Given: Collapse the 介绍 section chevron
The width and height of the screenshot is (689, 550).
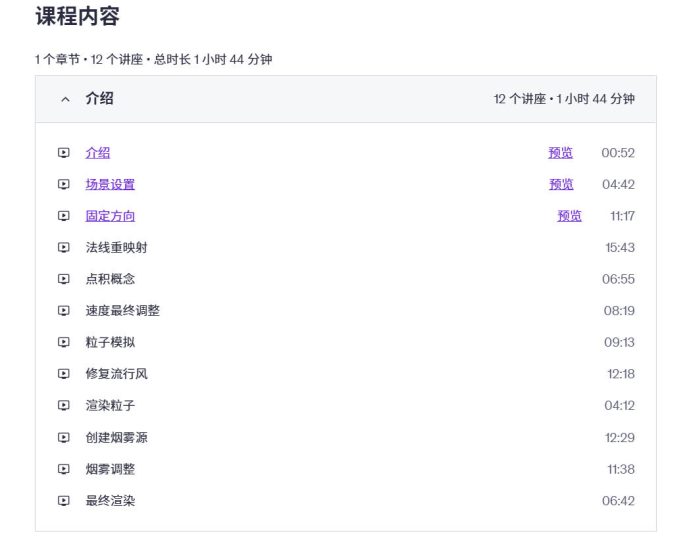Looking at the screenshot, I should click(x=65, y=99).
